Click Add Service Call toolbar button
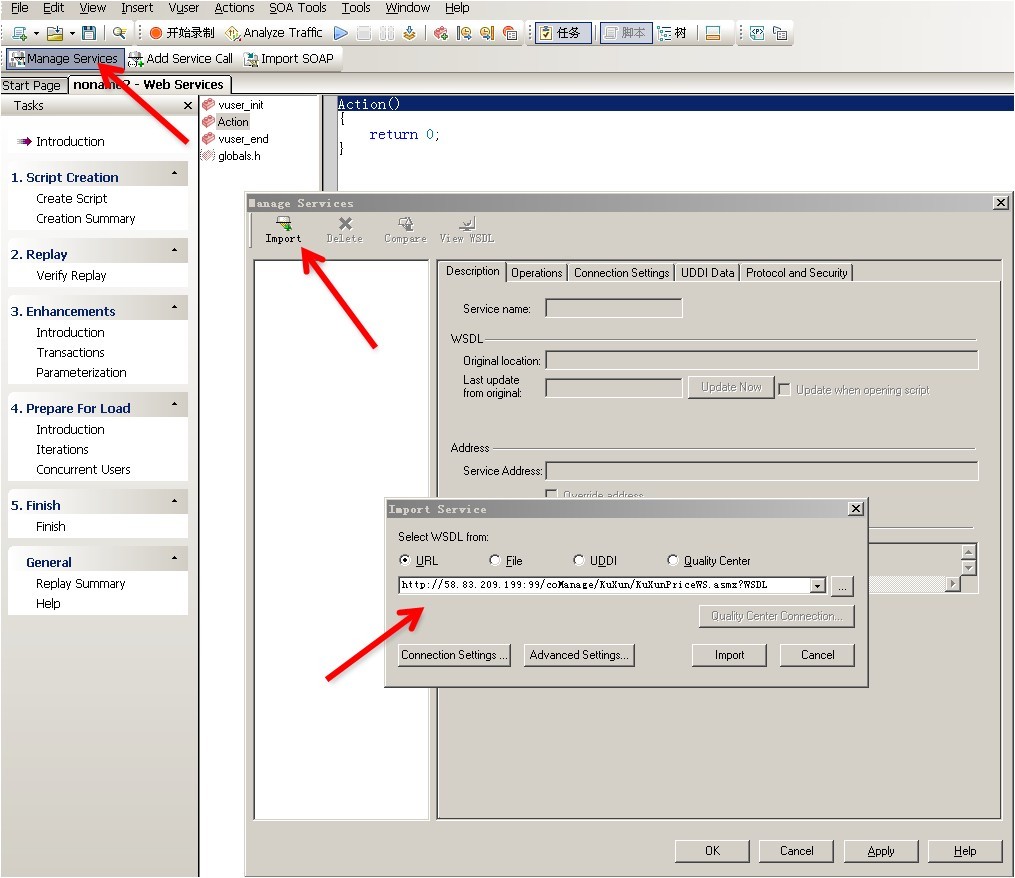Image resolution: width=1015 pixels, height=878 pixels. click(x=181, y=58)
